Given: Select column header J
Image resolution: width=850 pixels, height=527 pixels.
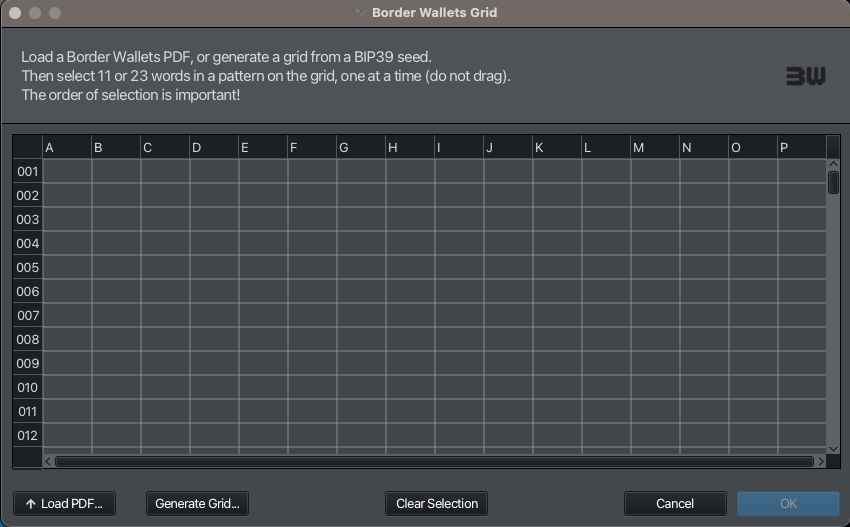Looking at the screenshot, I should 508,147.
